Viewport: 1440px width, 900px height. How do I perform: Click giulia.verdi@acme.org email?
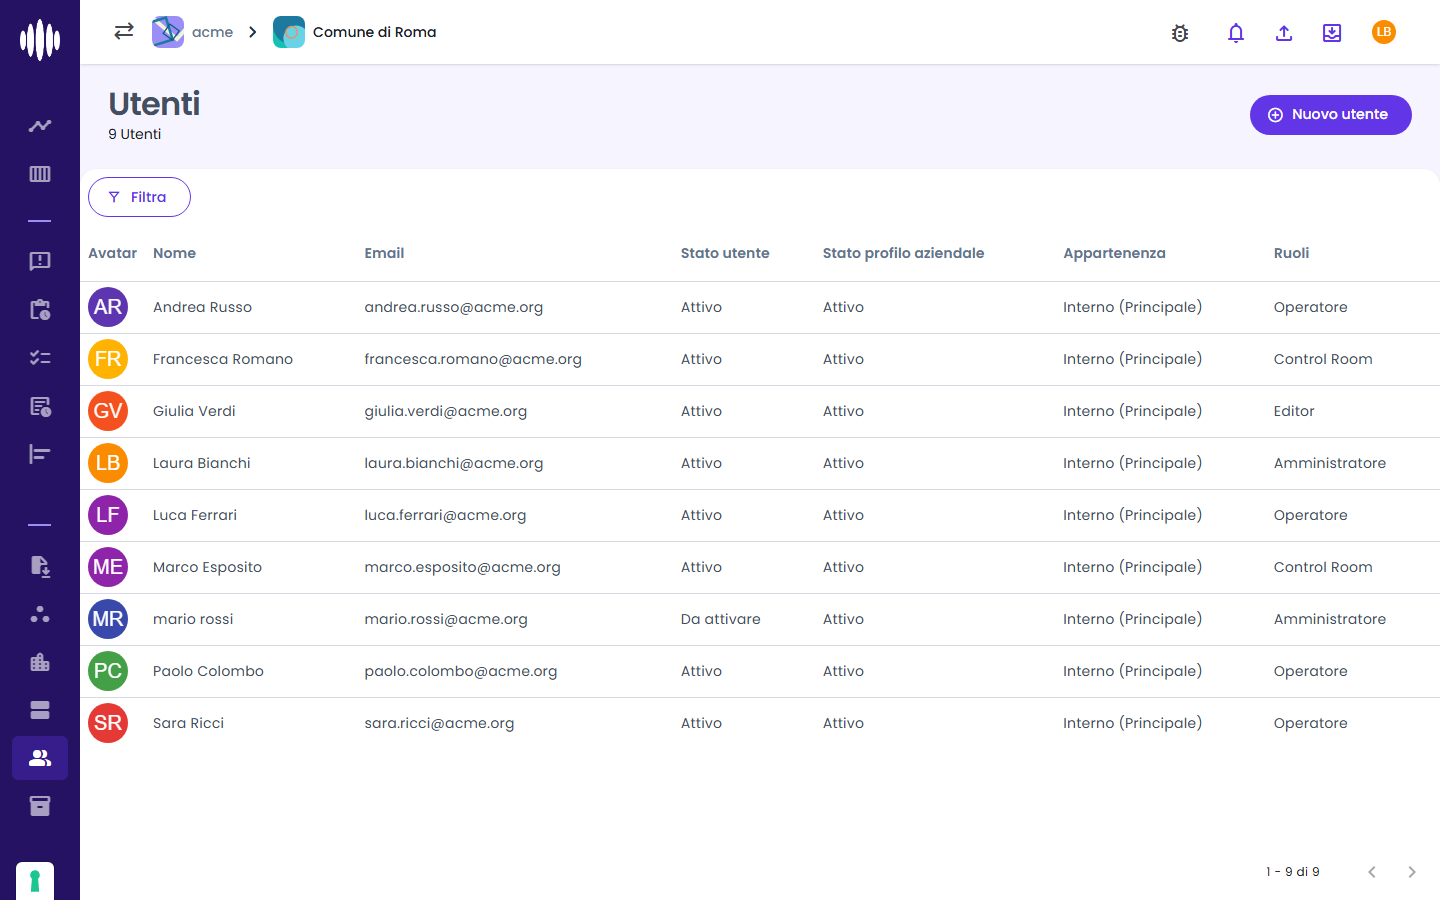coord(445,411)
